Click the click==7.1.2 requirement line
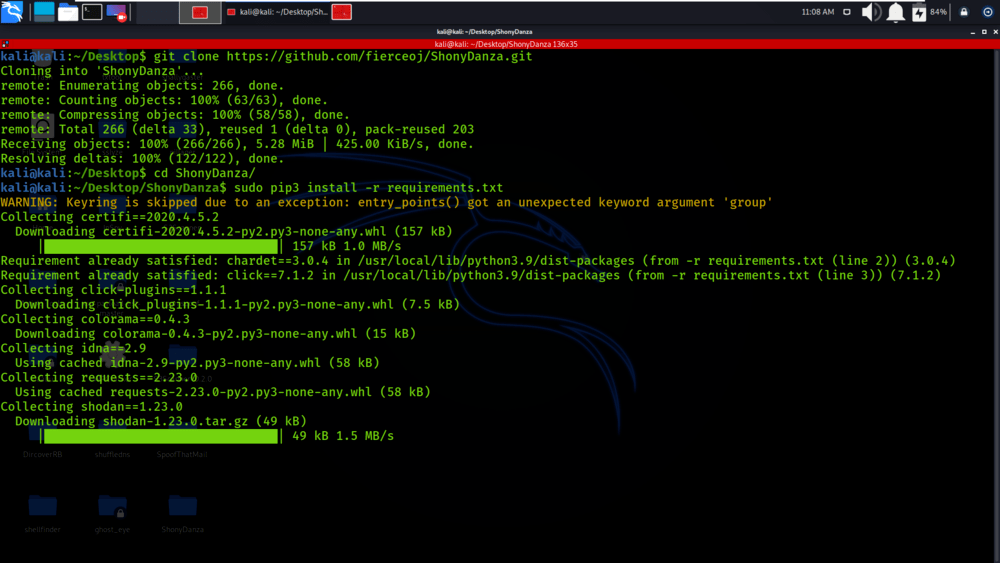Viewport: 1000px width, 563px height. pos(471,275)
